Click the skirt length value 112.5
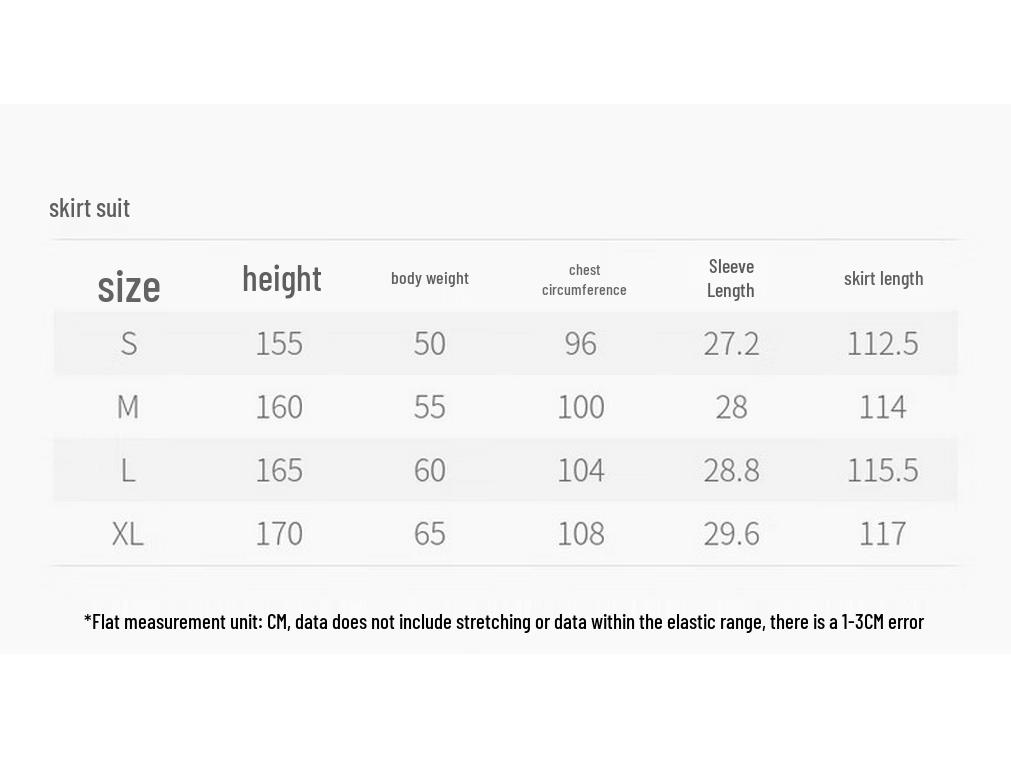The height and width of the screenshot is (759, 1011). pyautogui.click(x=883, y=343)
